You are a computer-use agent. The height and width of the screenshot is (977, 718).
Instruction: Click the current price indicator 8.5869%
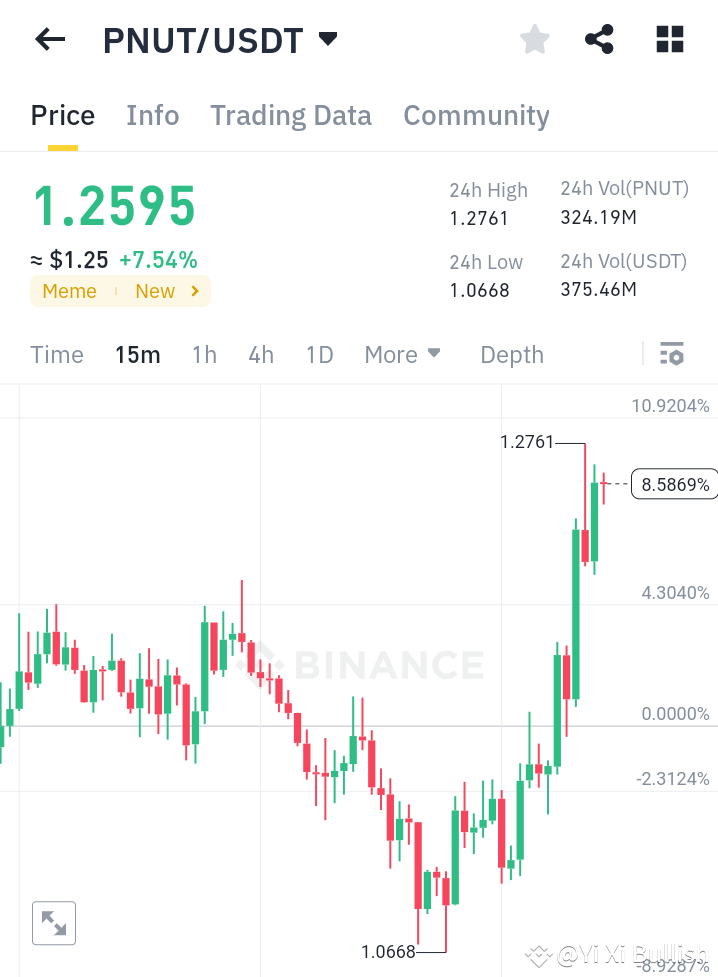674,483
